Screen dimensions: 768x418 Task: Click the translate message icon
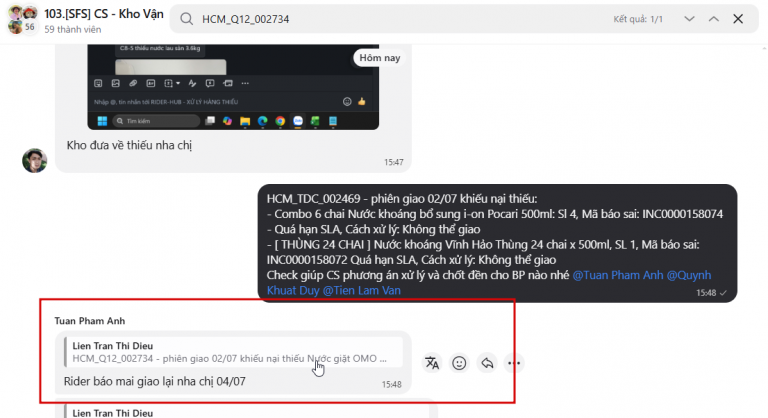[432, 363]
